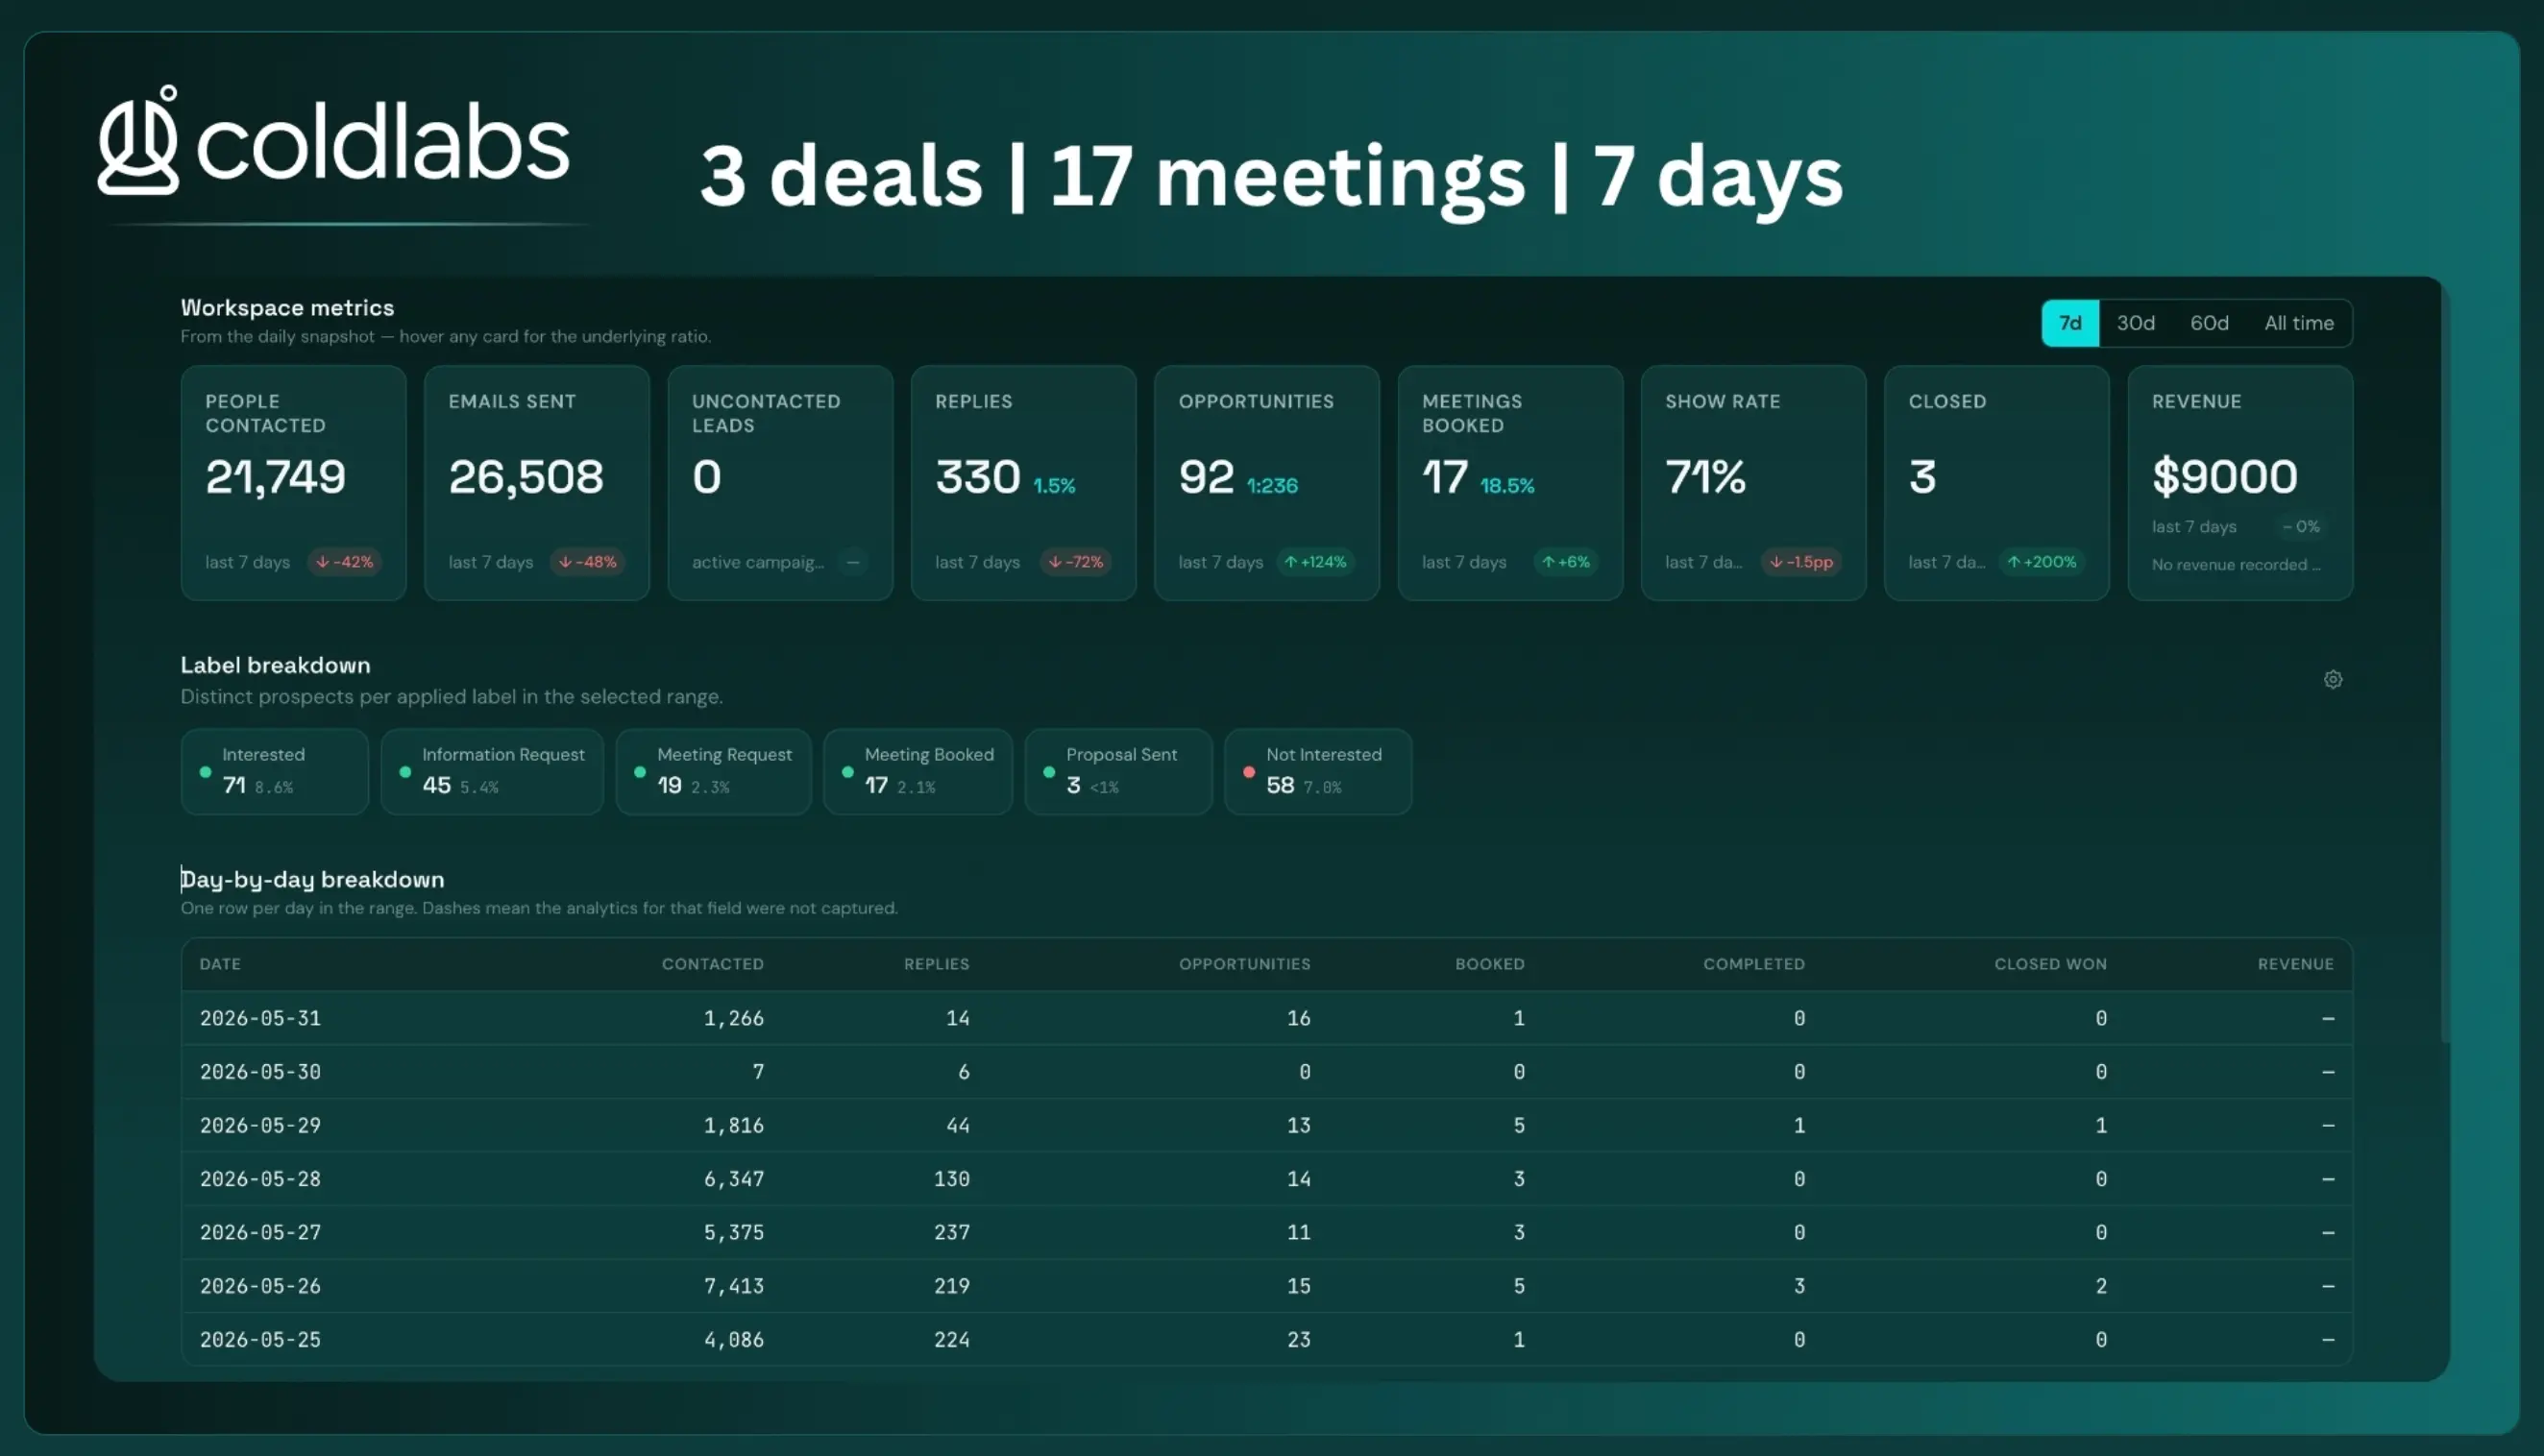Viewport: 2544px width, 1456px height.
Task: Click the BOOKED column header
Action: (1489, 964)
